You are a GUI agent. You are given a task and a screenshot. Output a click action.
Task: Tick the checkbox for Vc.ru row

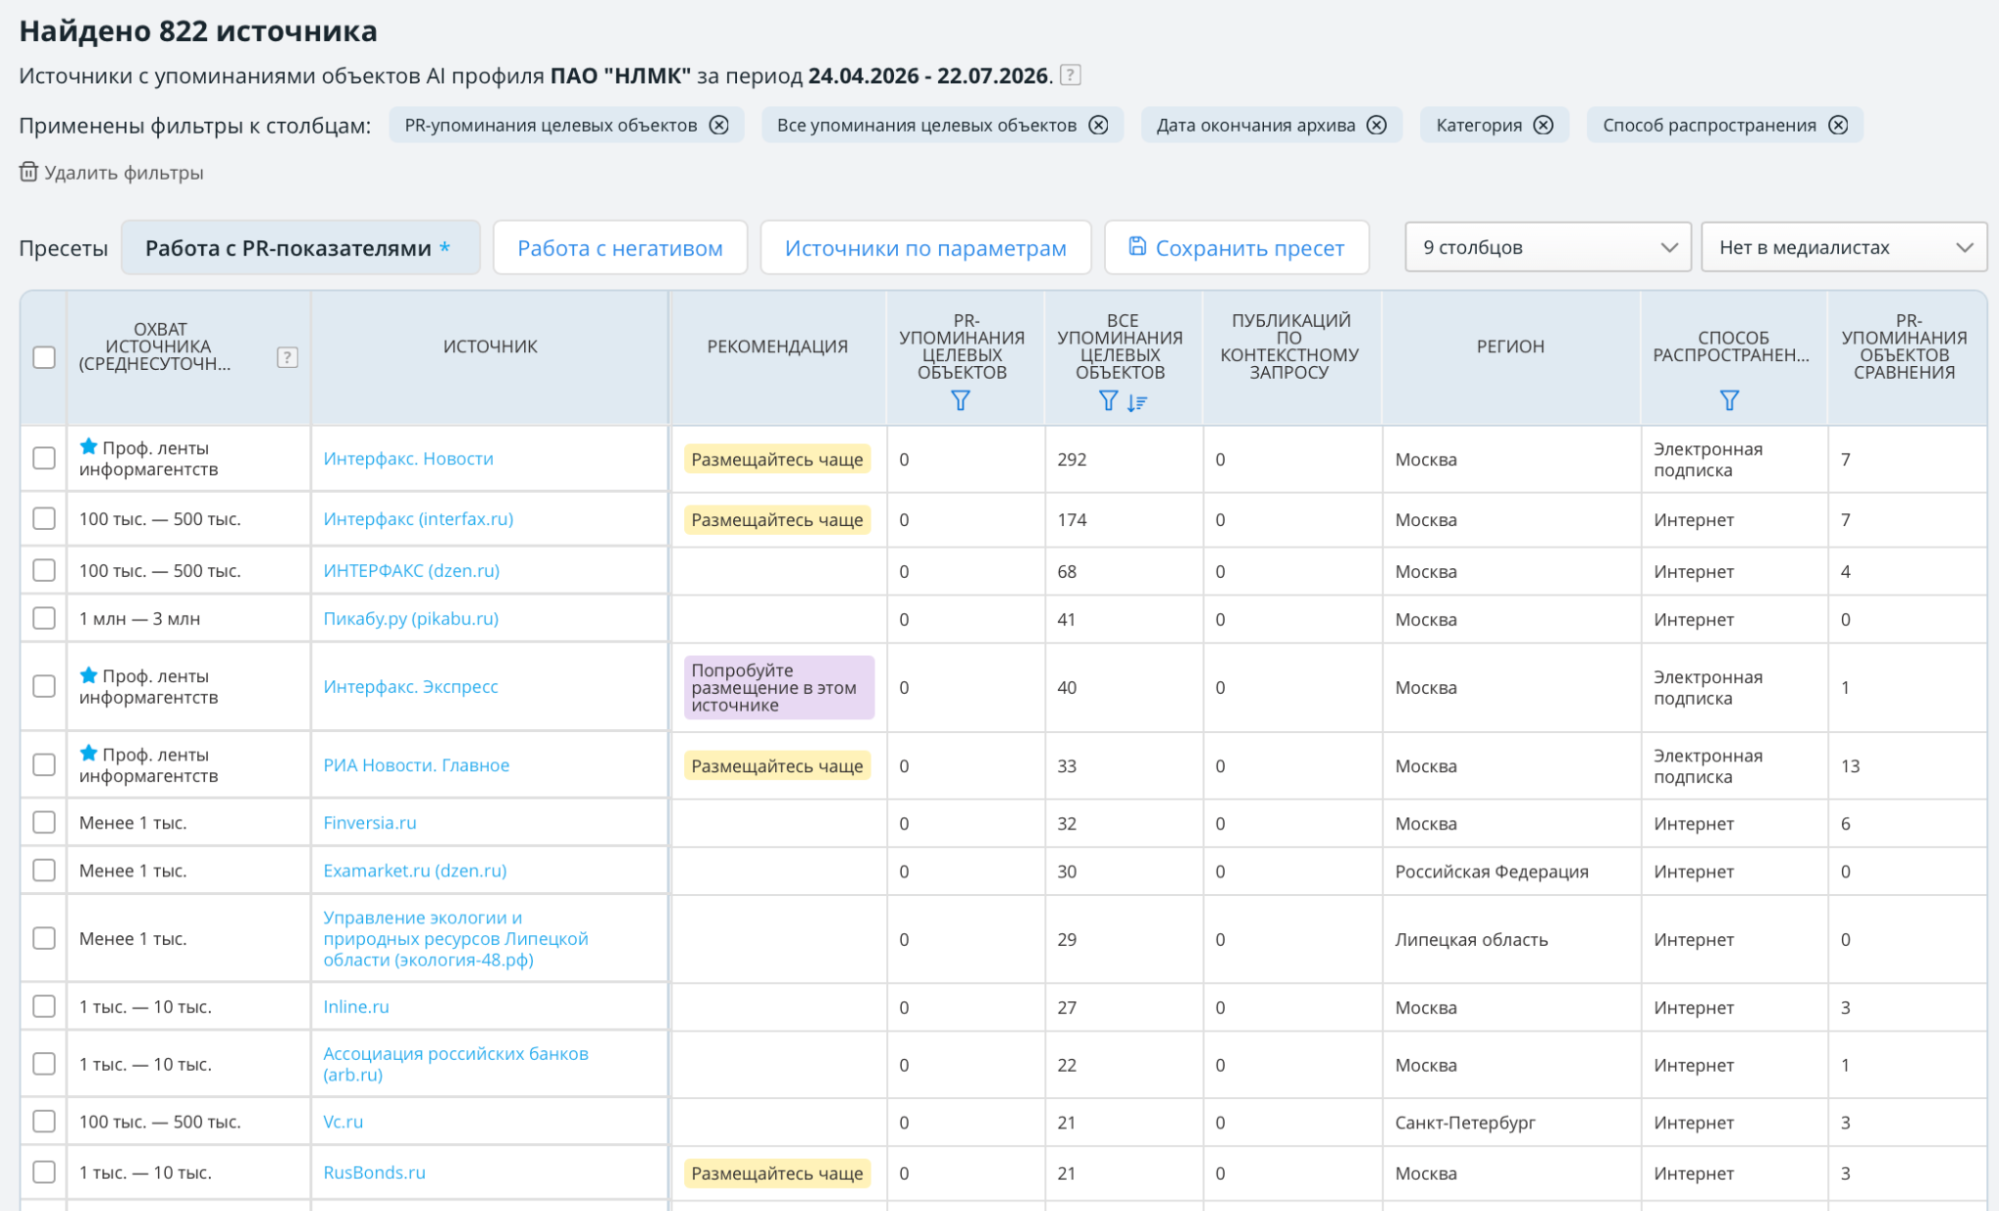[x=44, y=1121]
